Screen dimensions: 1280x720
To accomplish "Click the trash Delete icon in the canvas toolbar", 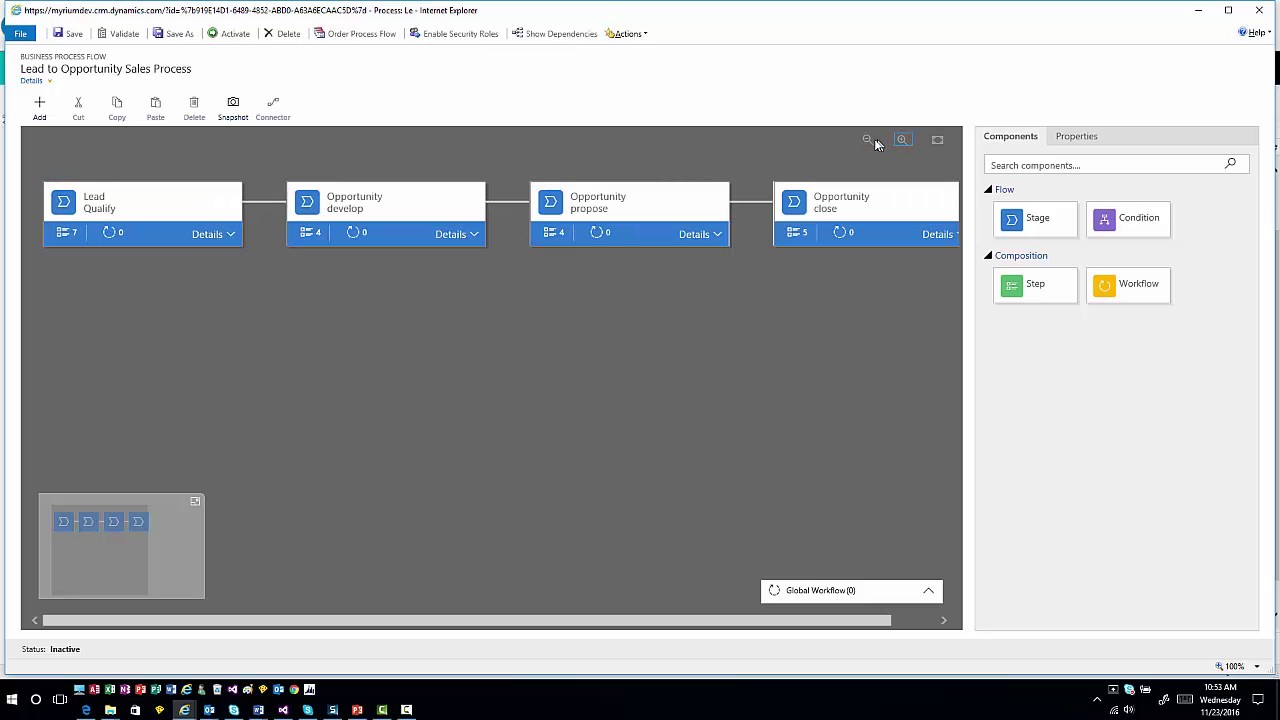I will point(194,102).
